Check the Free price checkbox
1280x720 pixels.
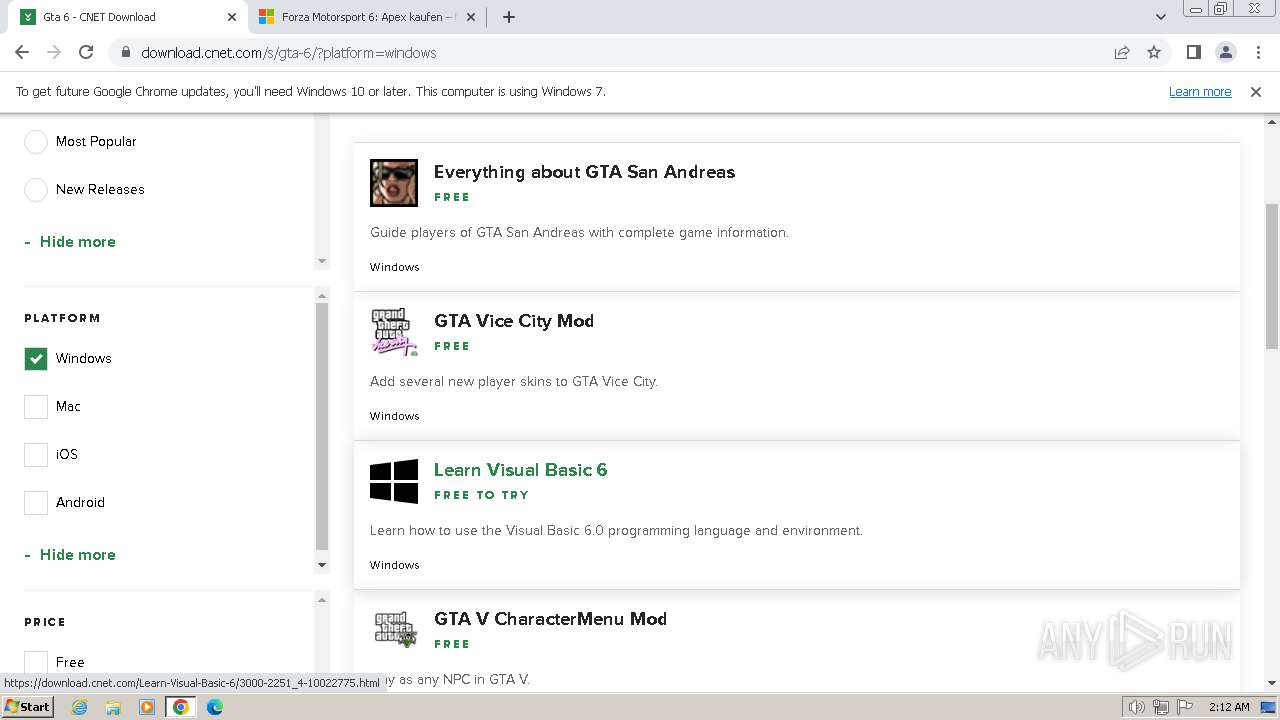pos(36,662)
